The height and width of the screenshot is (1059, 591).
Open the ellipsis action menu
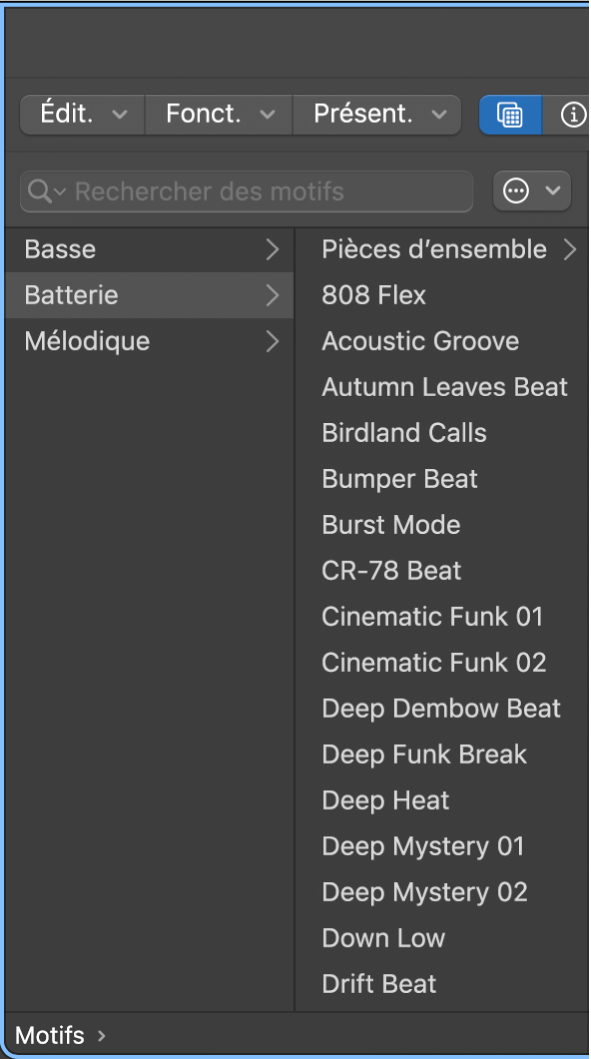point(532,191)
